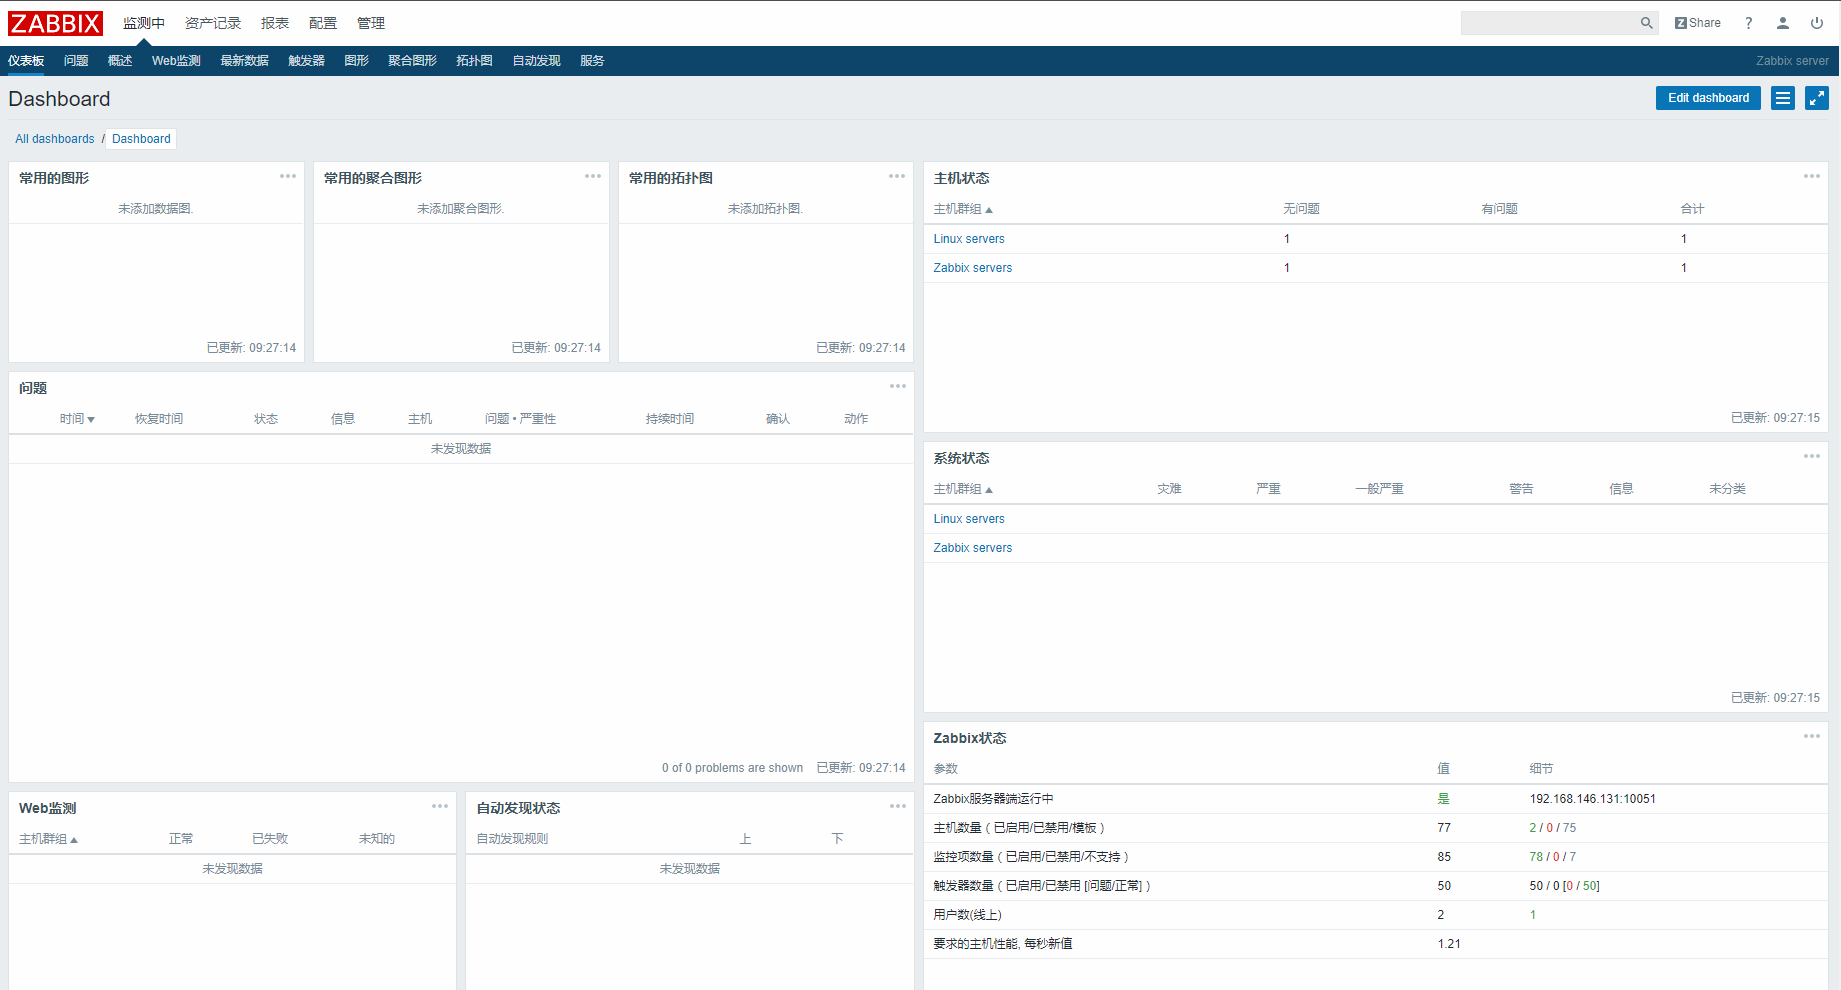
Task: Toggle fullscreen kiosk mode icon
Action: 1817,98
